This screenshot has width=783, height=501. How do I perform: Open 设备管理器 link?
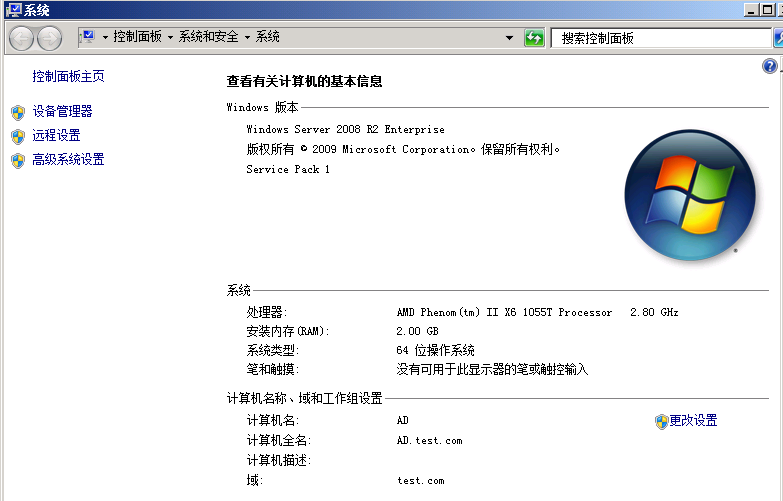click(62, 111)
